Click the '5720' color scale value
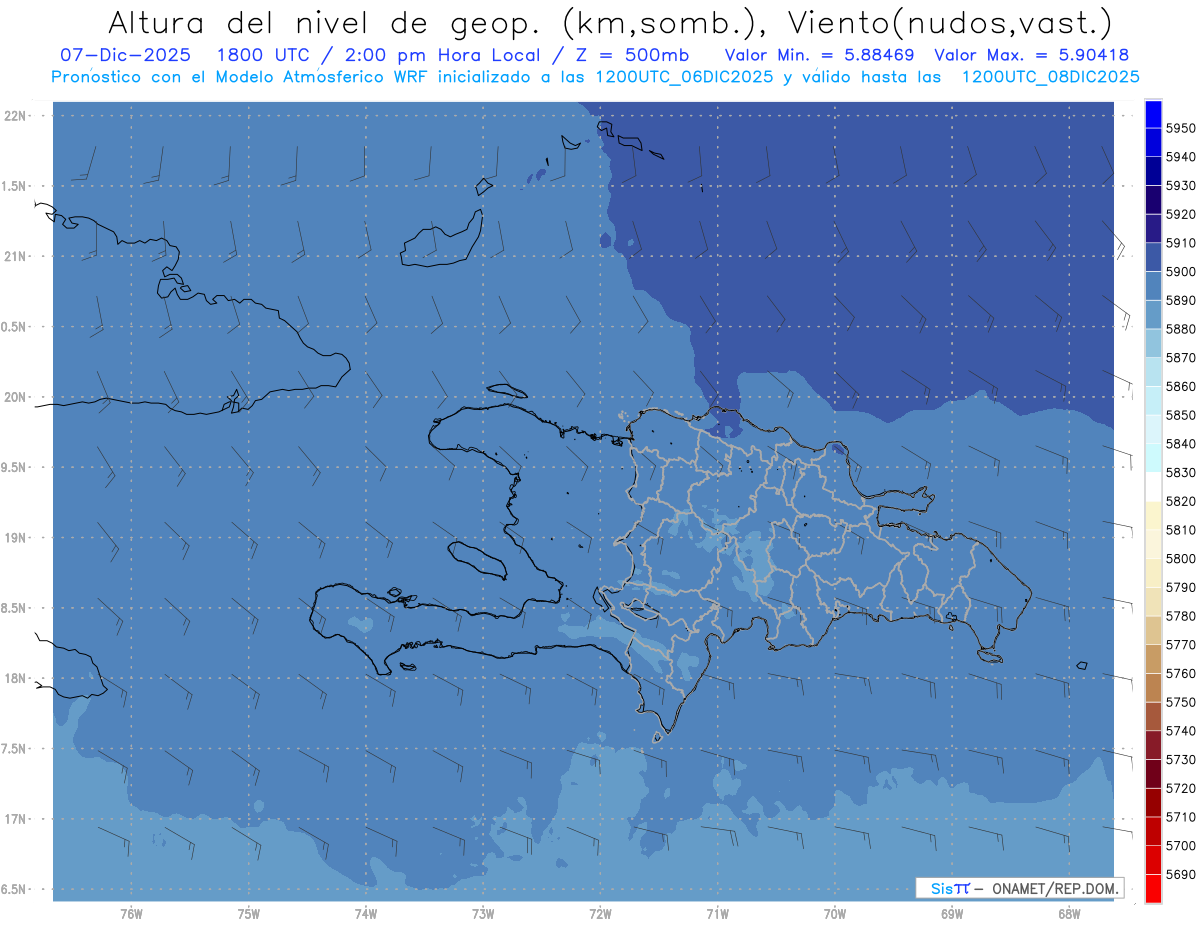 click(1181, 788)
